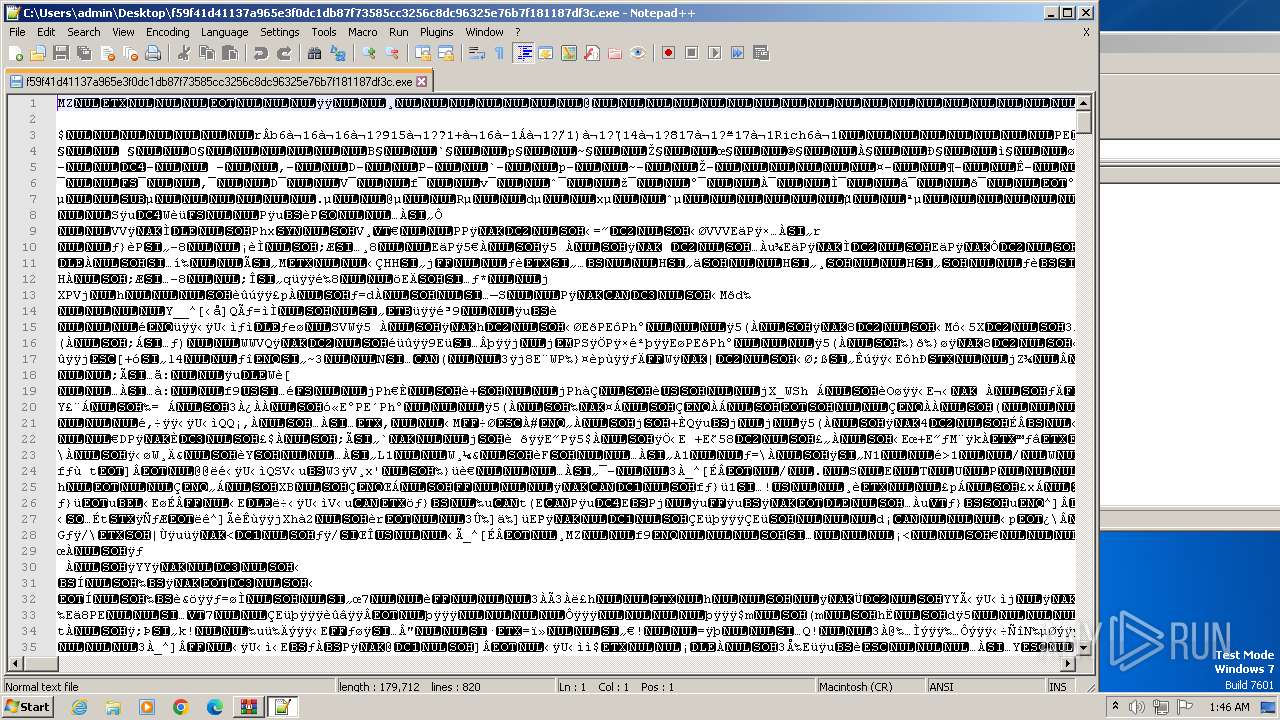Open the ? help menu

517,32
